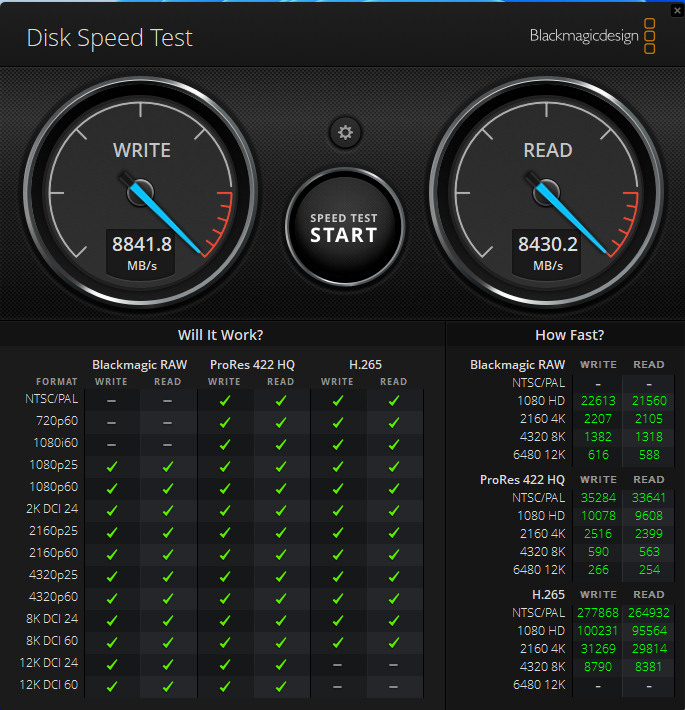Click the write speed value 8841.8
Screen dimensions: 685x710
tap(142, 244)
